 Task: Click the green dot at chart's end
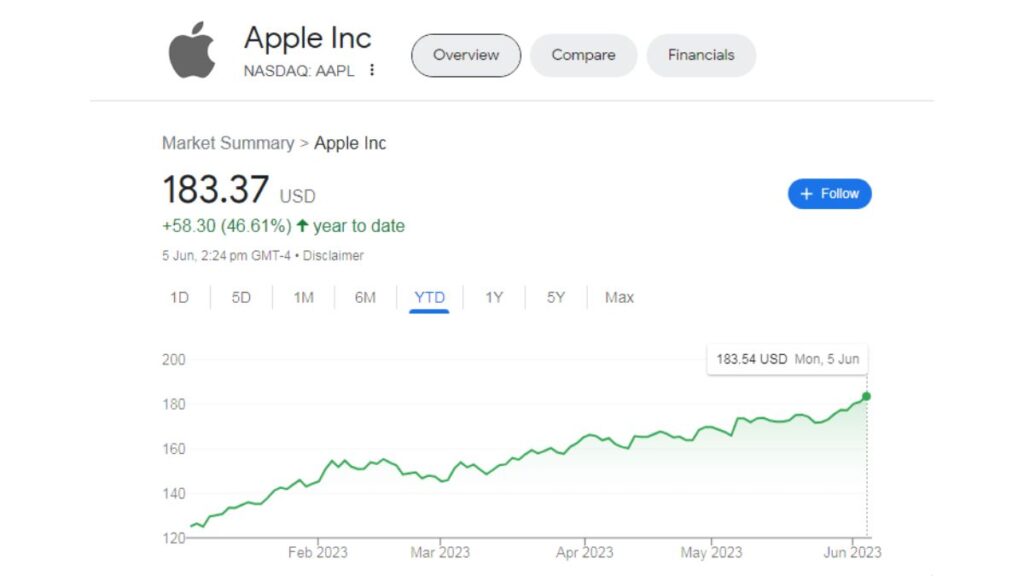pyautogui.click(x=866, y=396)
